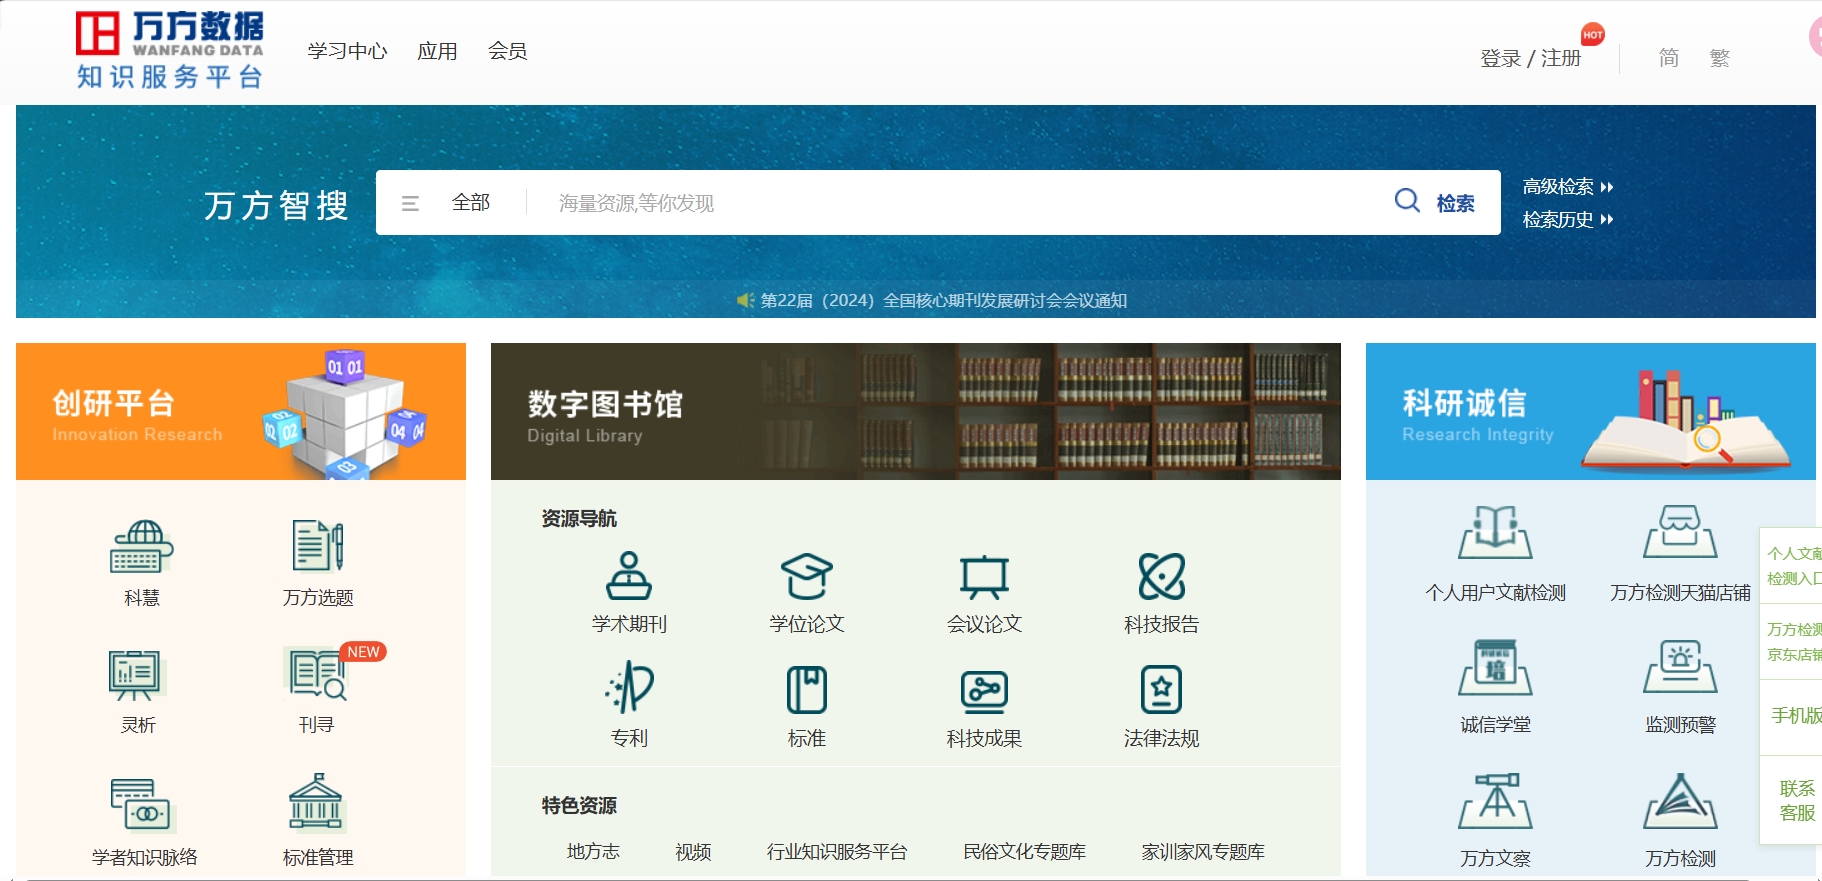Switch to simplified Chinese 简
Viewport: 1822px width, 881px height.
(x=1668, y=58)
